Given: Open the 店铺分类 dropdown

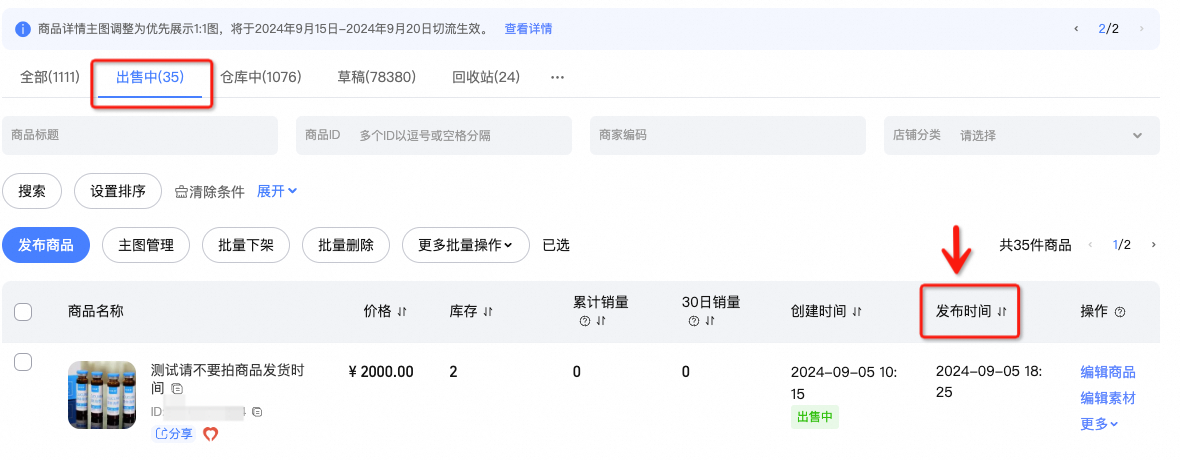Looking at the screenshot, I should tap(1022, 136).
